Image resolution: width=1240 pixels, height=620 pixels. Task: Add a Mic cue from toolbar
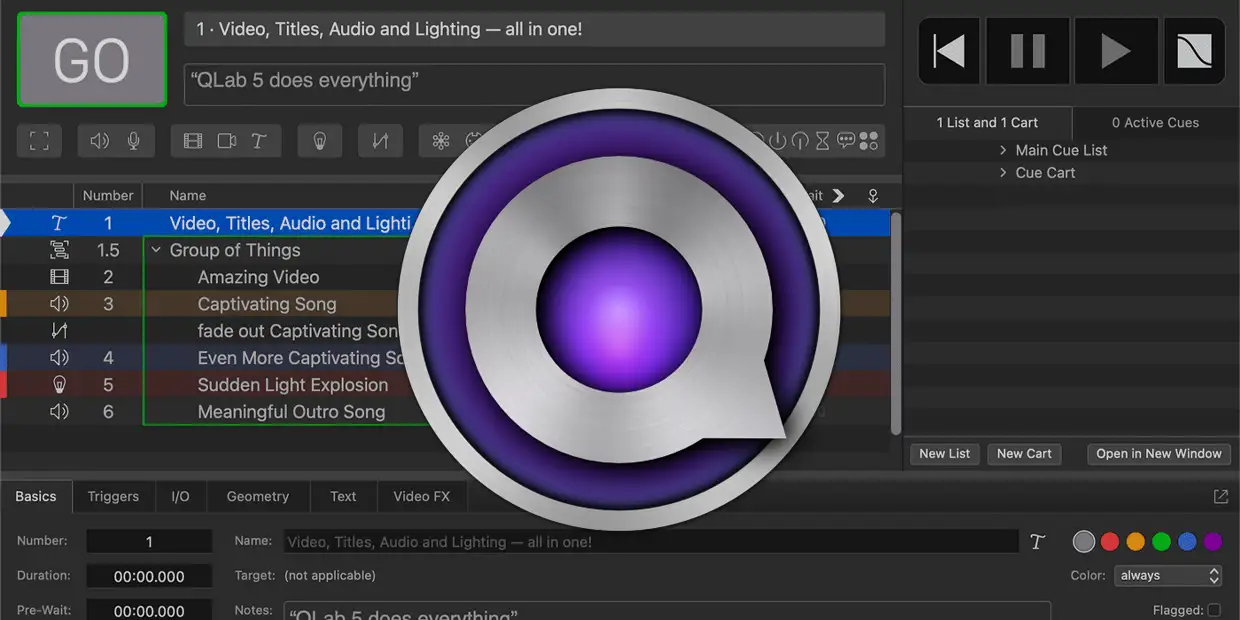tap(133, 141)
